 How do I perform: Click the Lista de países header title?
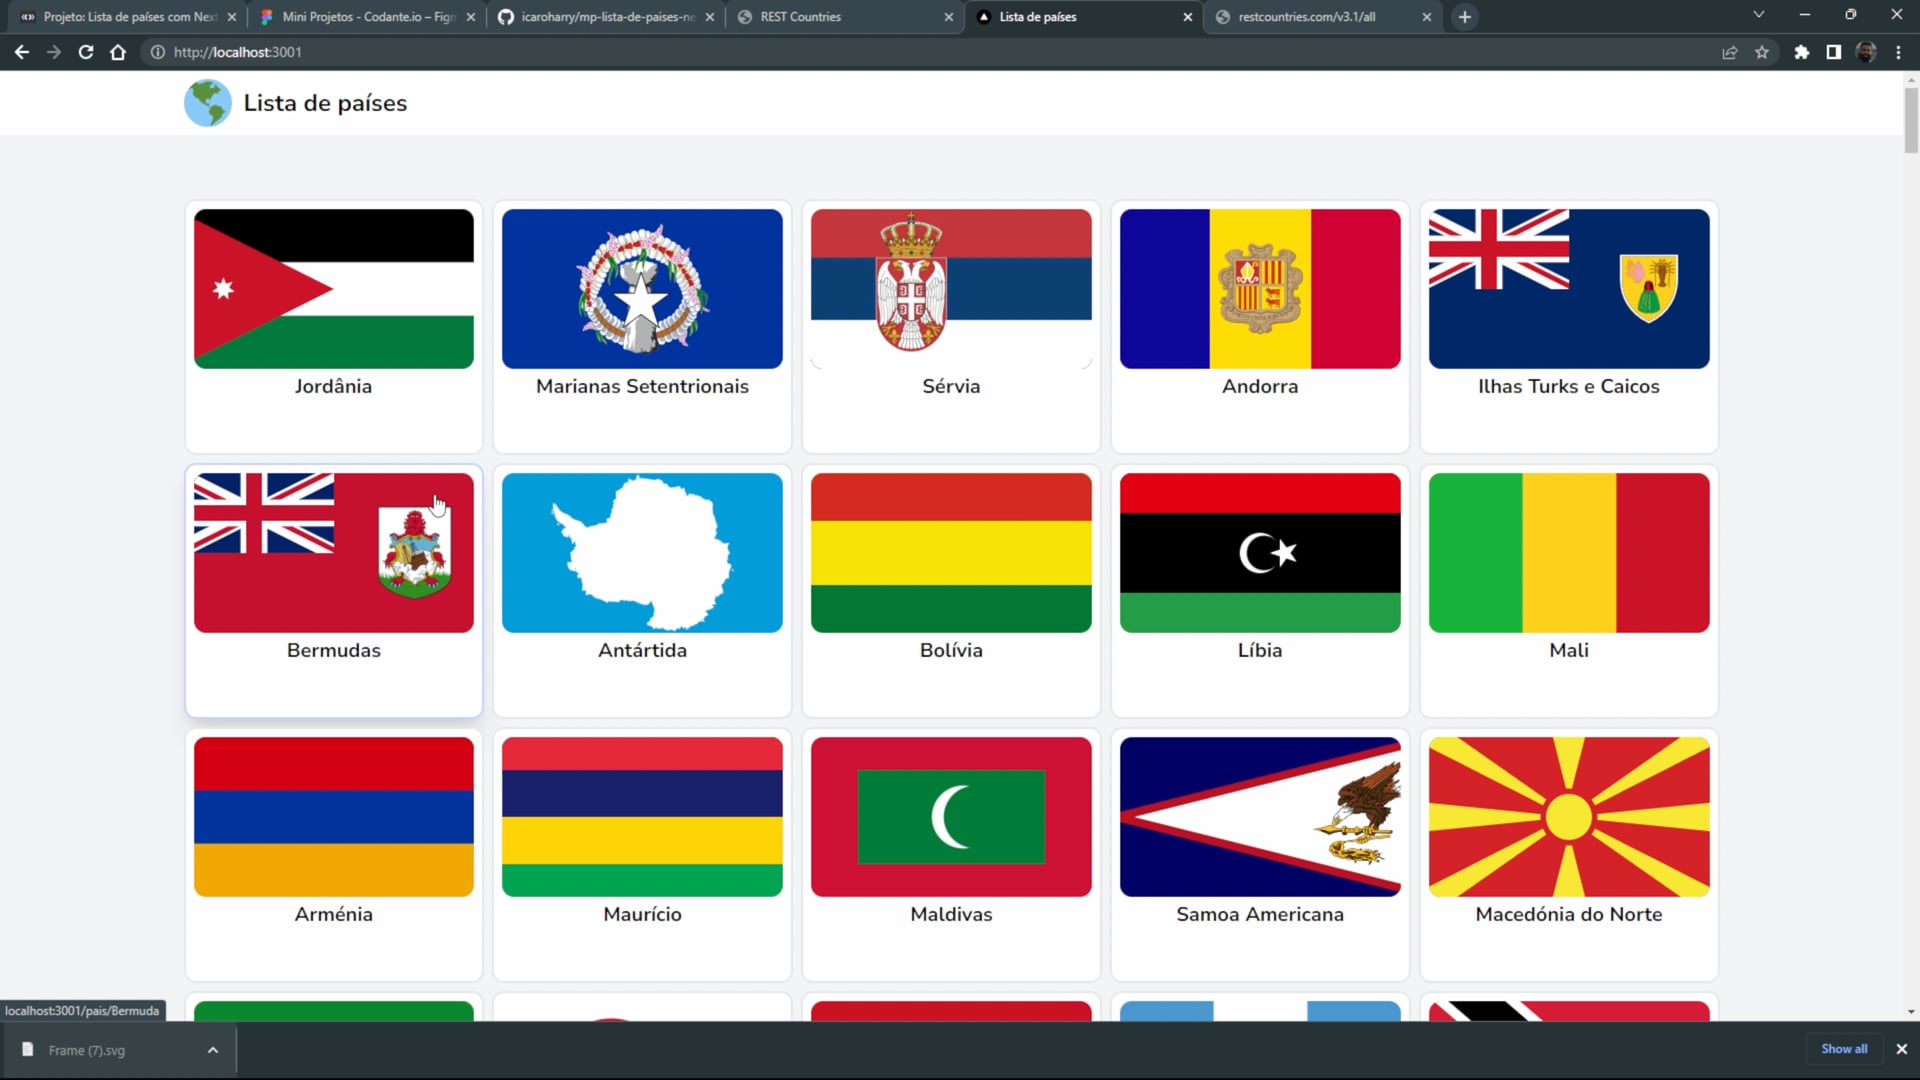[x=325, y=103]
